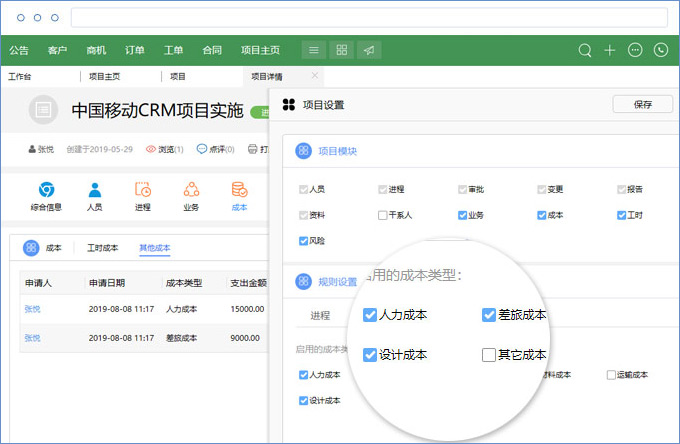Open the hamburger list menu in toolbar
Viewport: 680px width, 444px height.
click(x=314, y=50)
